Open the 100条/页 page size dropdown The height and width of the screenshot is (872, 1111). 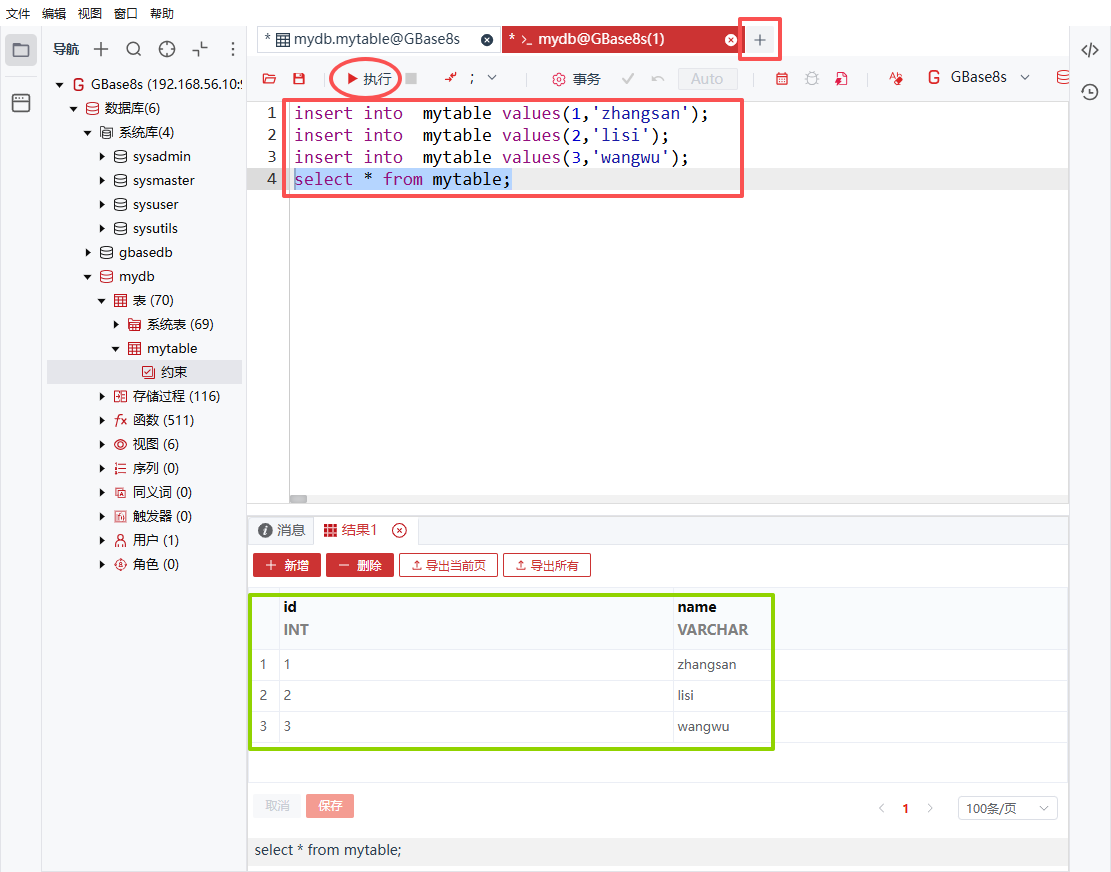(x=1007, y=808)
